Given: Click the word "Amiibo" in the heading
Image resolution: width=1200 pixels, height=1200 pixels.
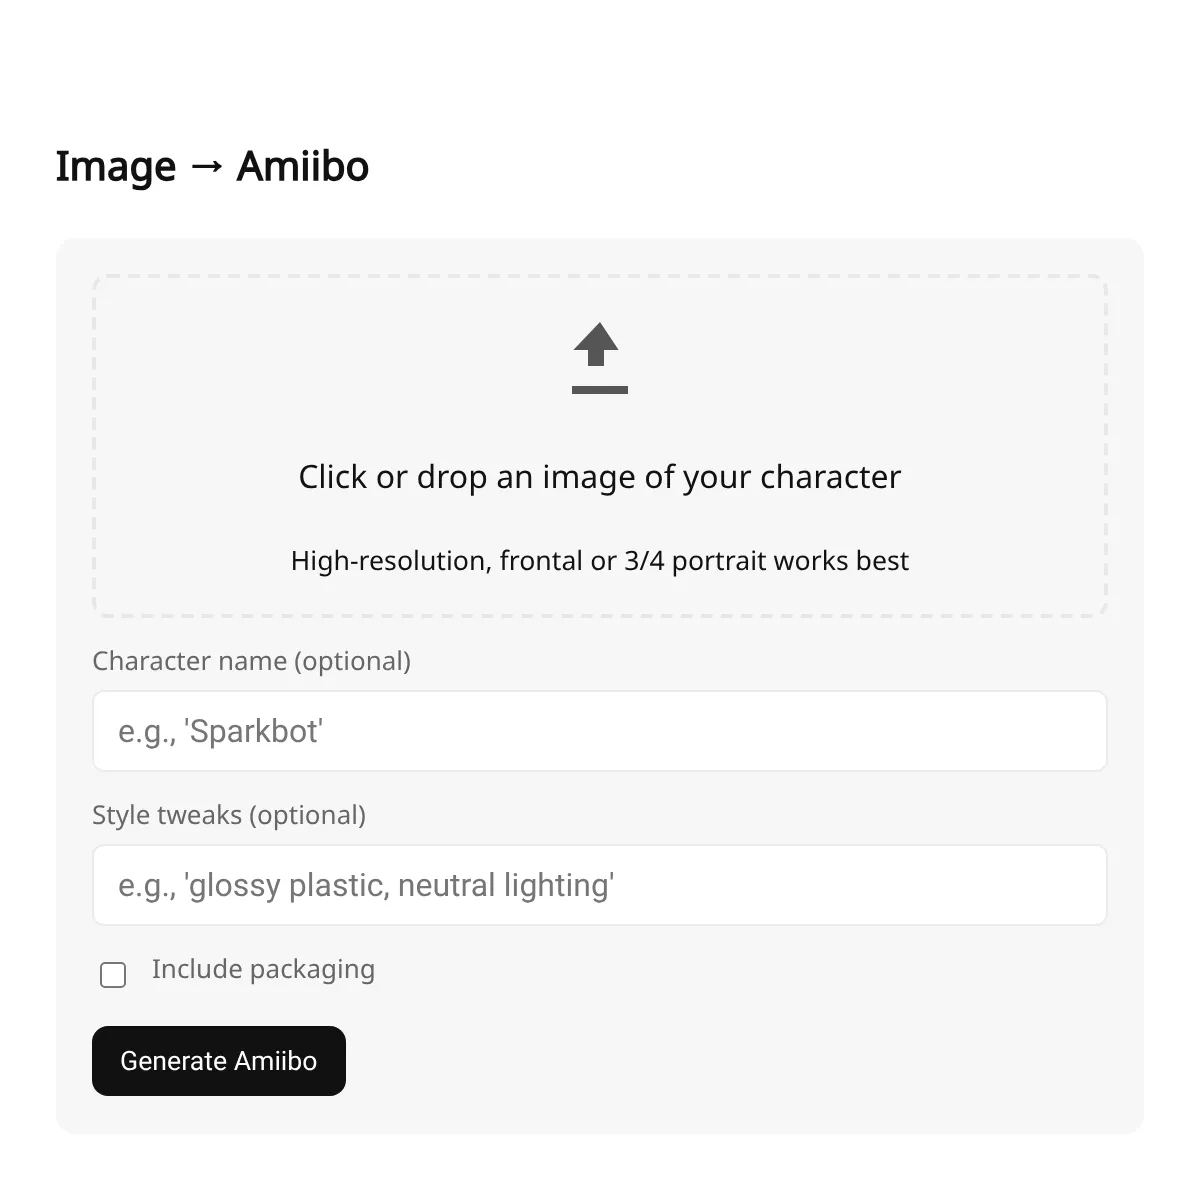Looking at the screenshot, I should (302, 166).
